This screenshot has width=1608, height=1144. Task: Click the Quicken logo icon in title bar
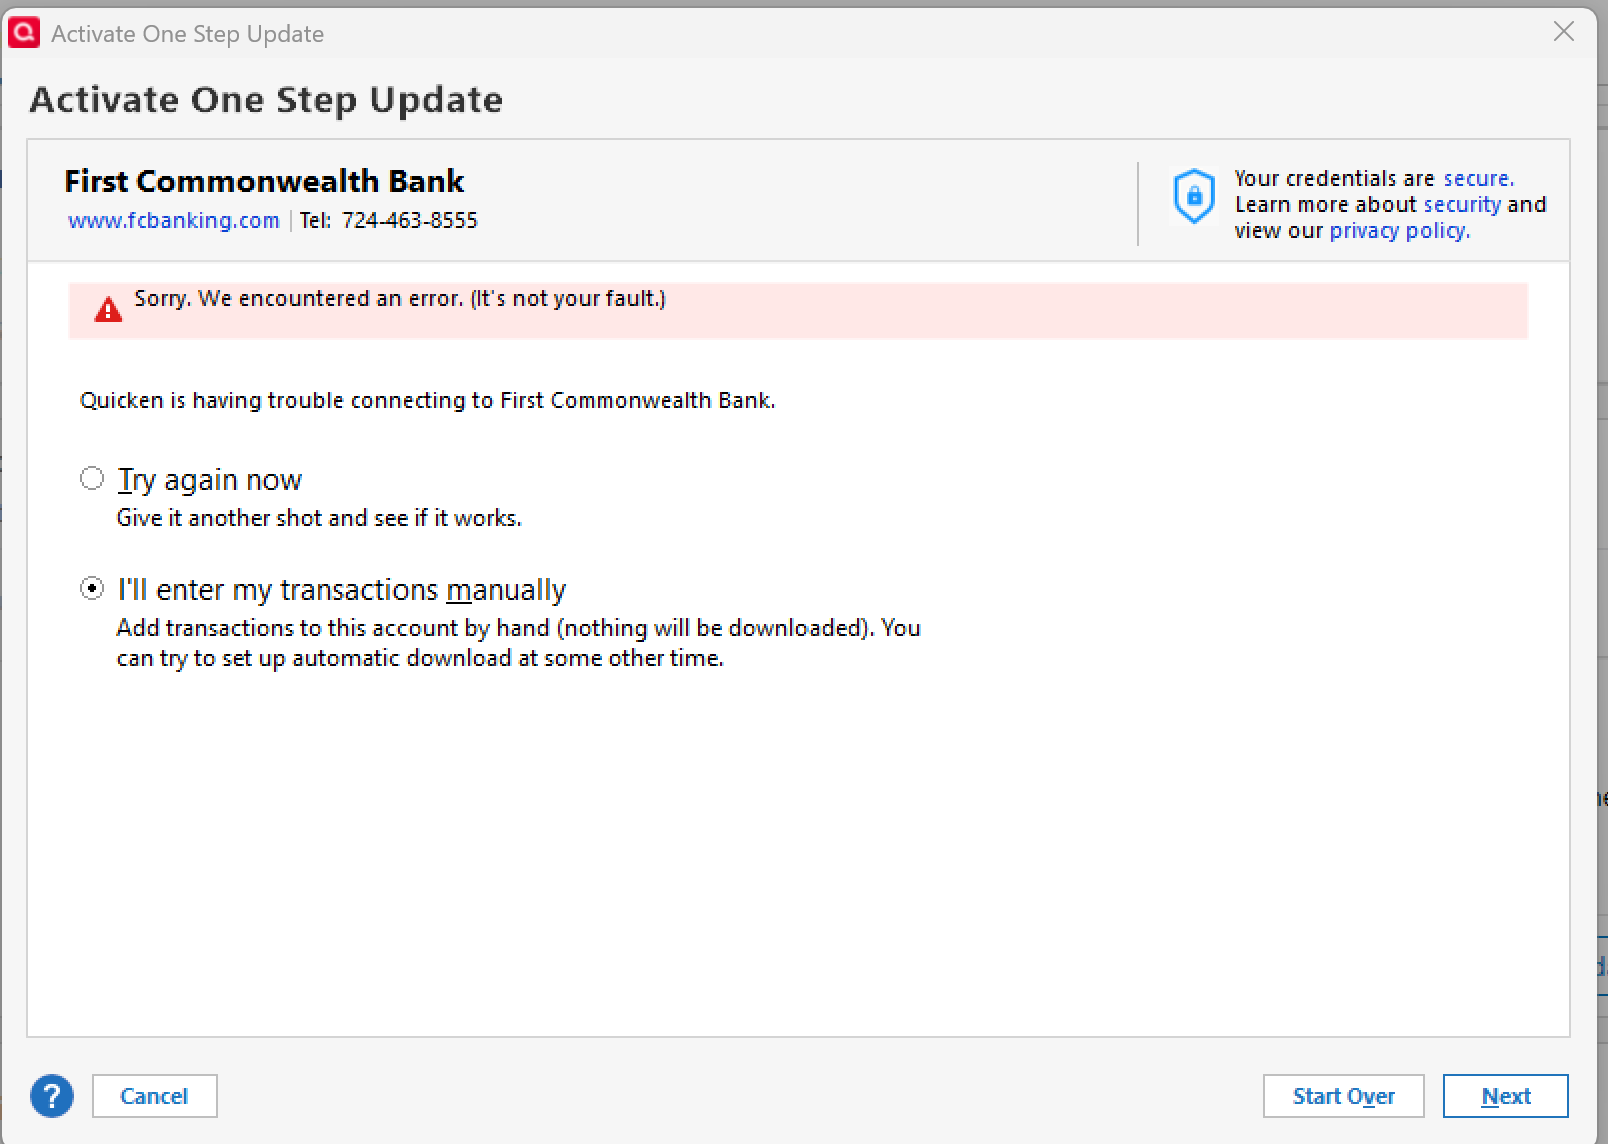coord(24,33)
